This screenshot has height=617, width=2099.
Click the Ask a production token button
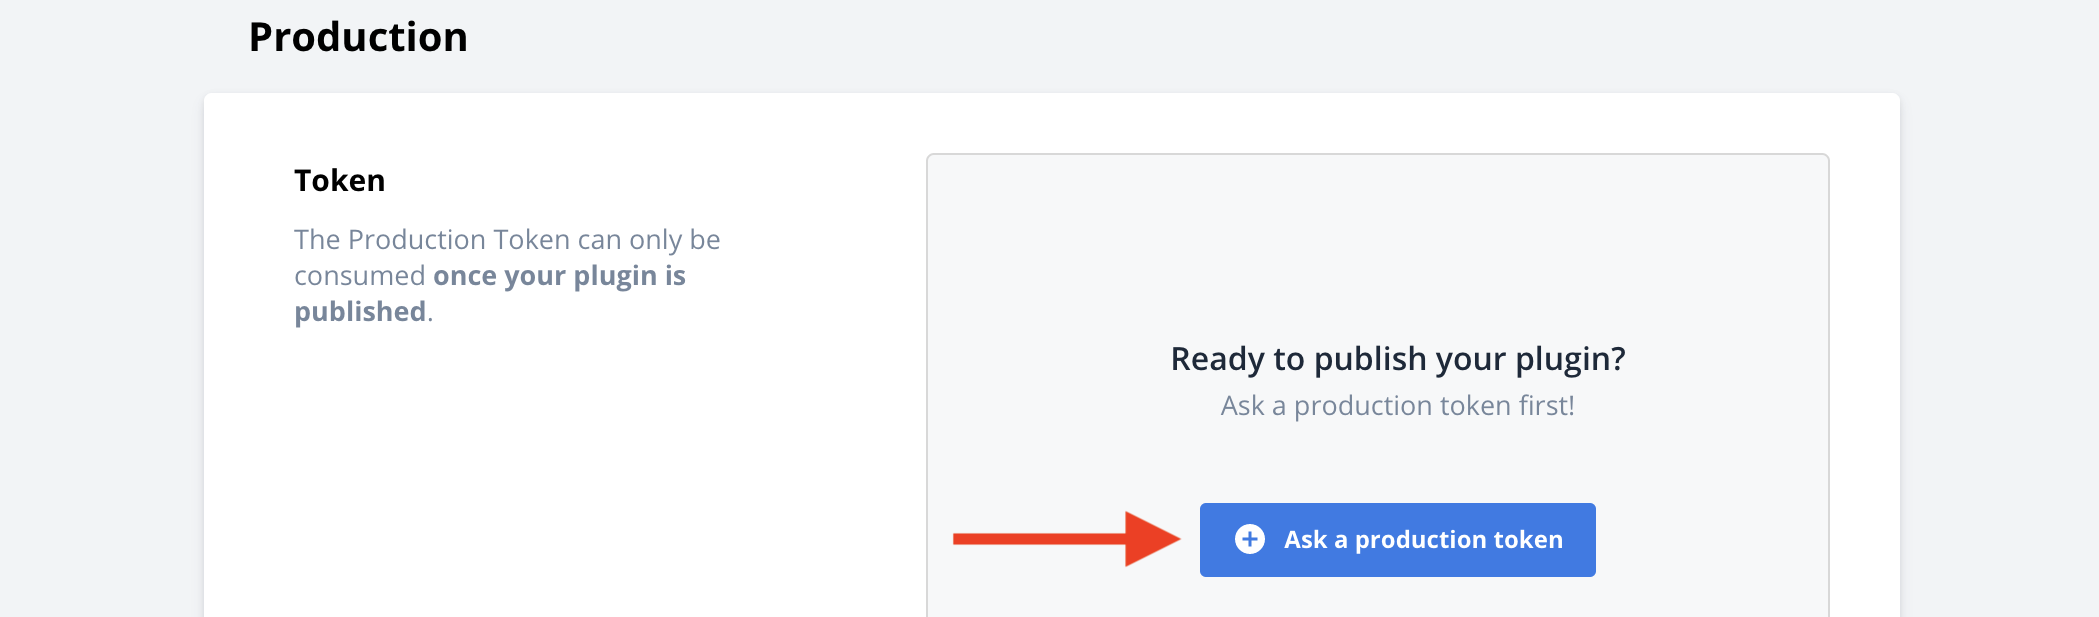coord(1397,540)
